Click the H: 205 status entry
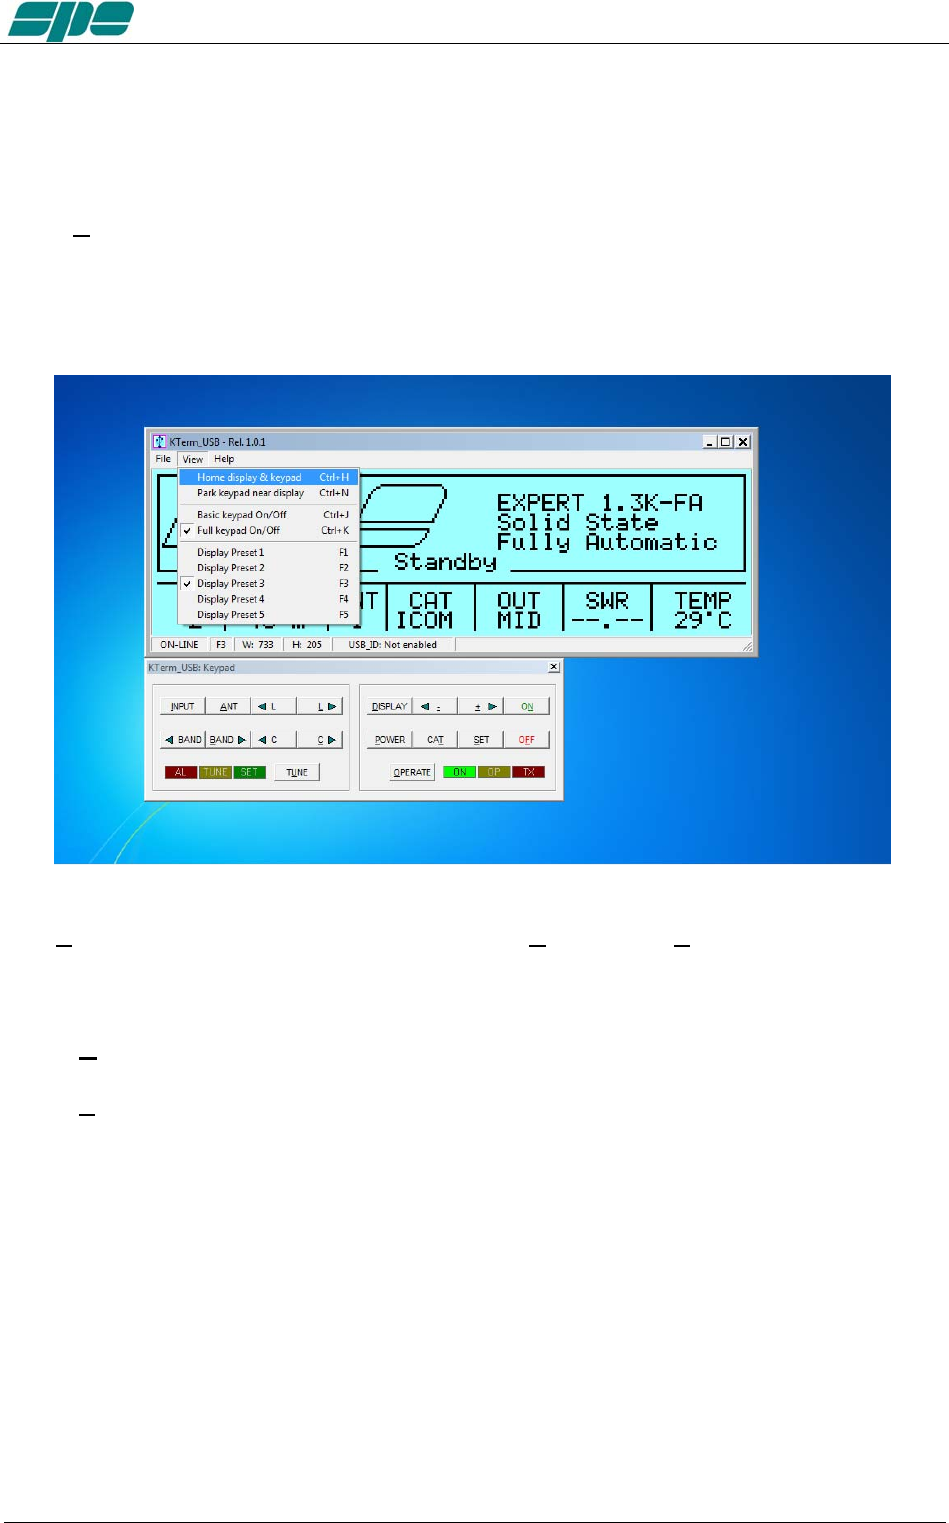 [x=307, y=645]
